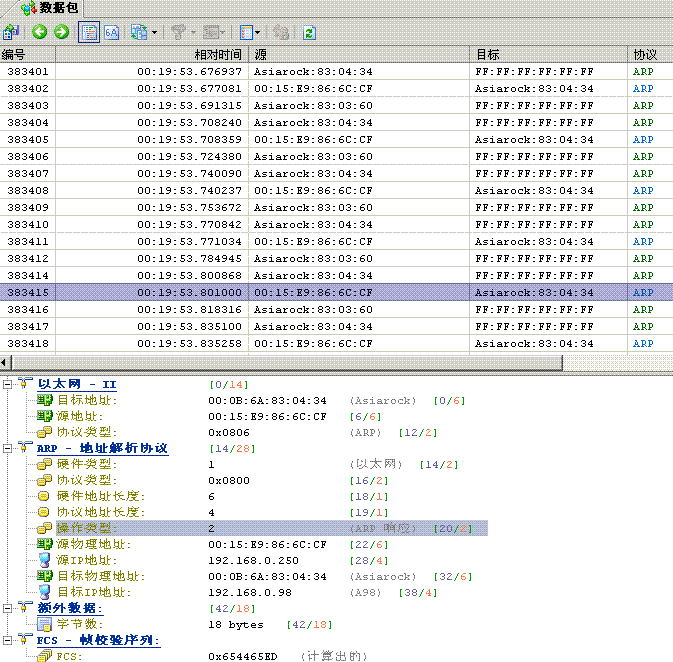Collapse the ARP - 地址解析协议 tree node

[x=8, y=449]
